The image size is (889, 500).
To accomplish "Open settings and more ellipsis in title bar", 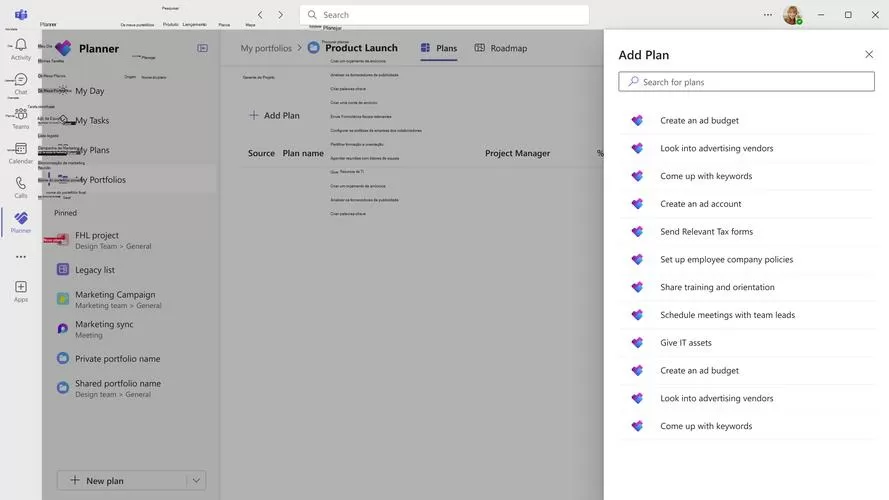I will [x=768, y=15].
